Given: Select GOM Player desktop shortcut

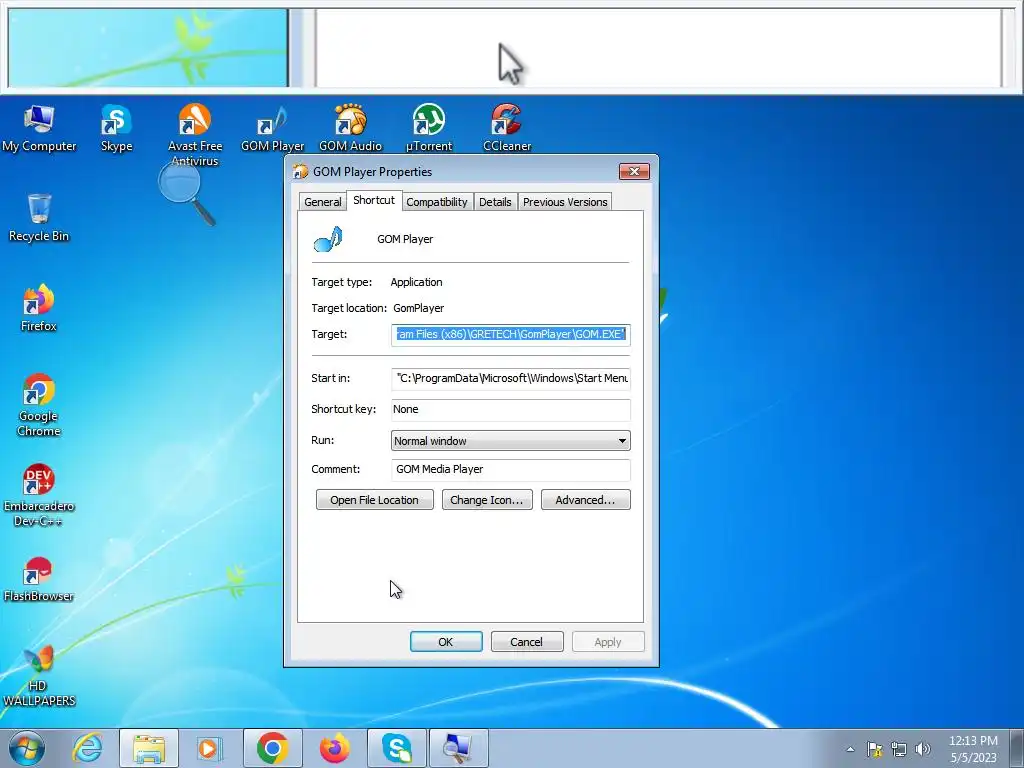Looking at the screenshot, I should [272, 128].
